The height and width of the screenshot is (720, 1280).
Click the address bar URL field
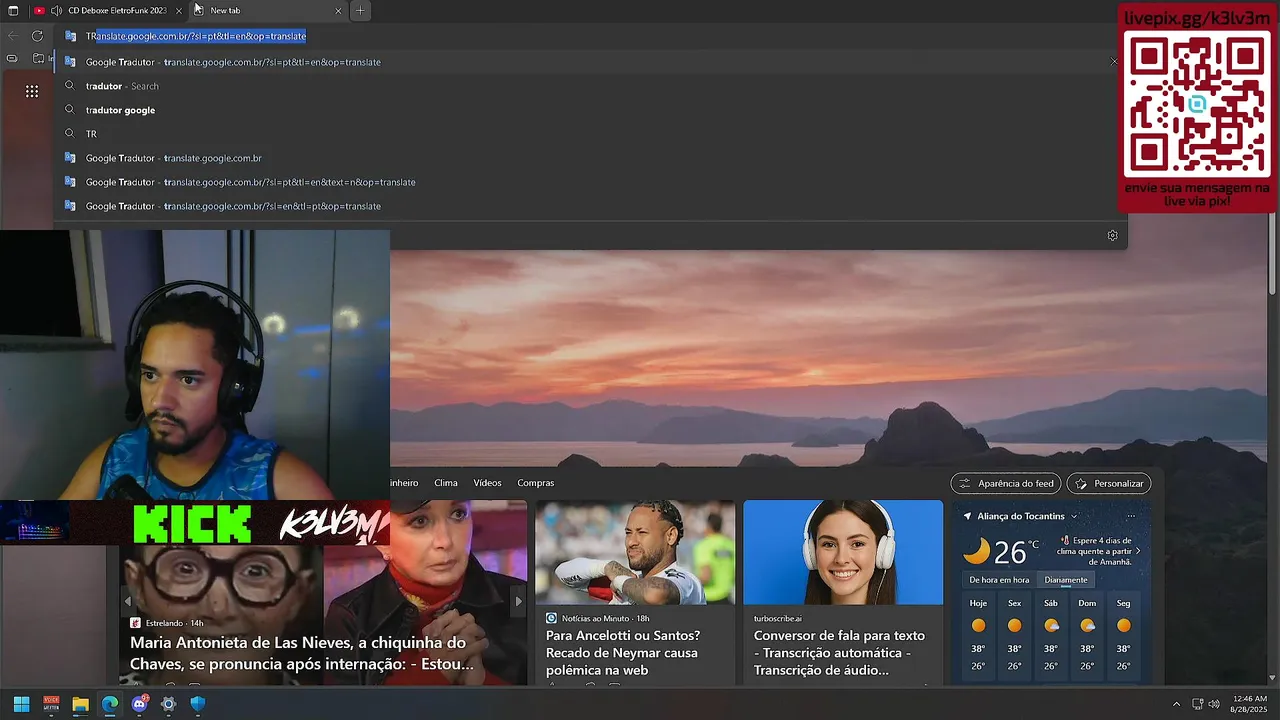point(590,36)
